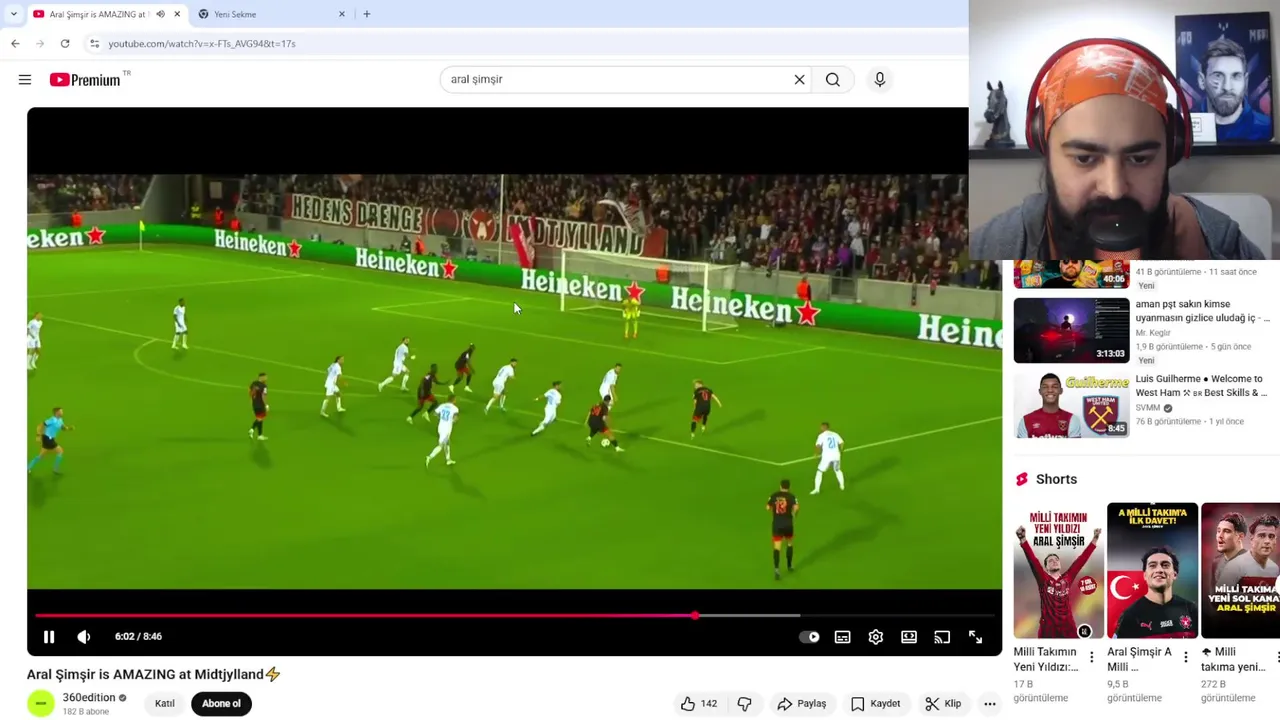Viewport: 1280px width, 720px height.
Task: Open Luis Guilherme Welcome to West Ham title
Action: pos(1201,386)
